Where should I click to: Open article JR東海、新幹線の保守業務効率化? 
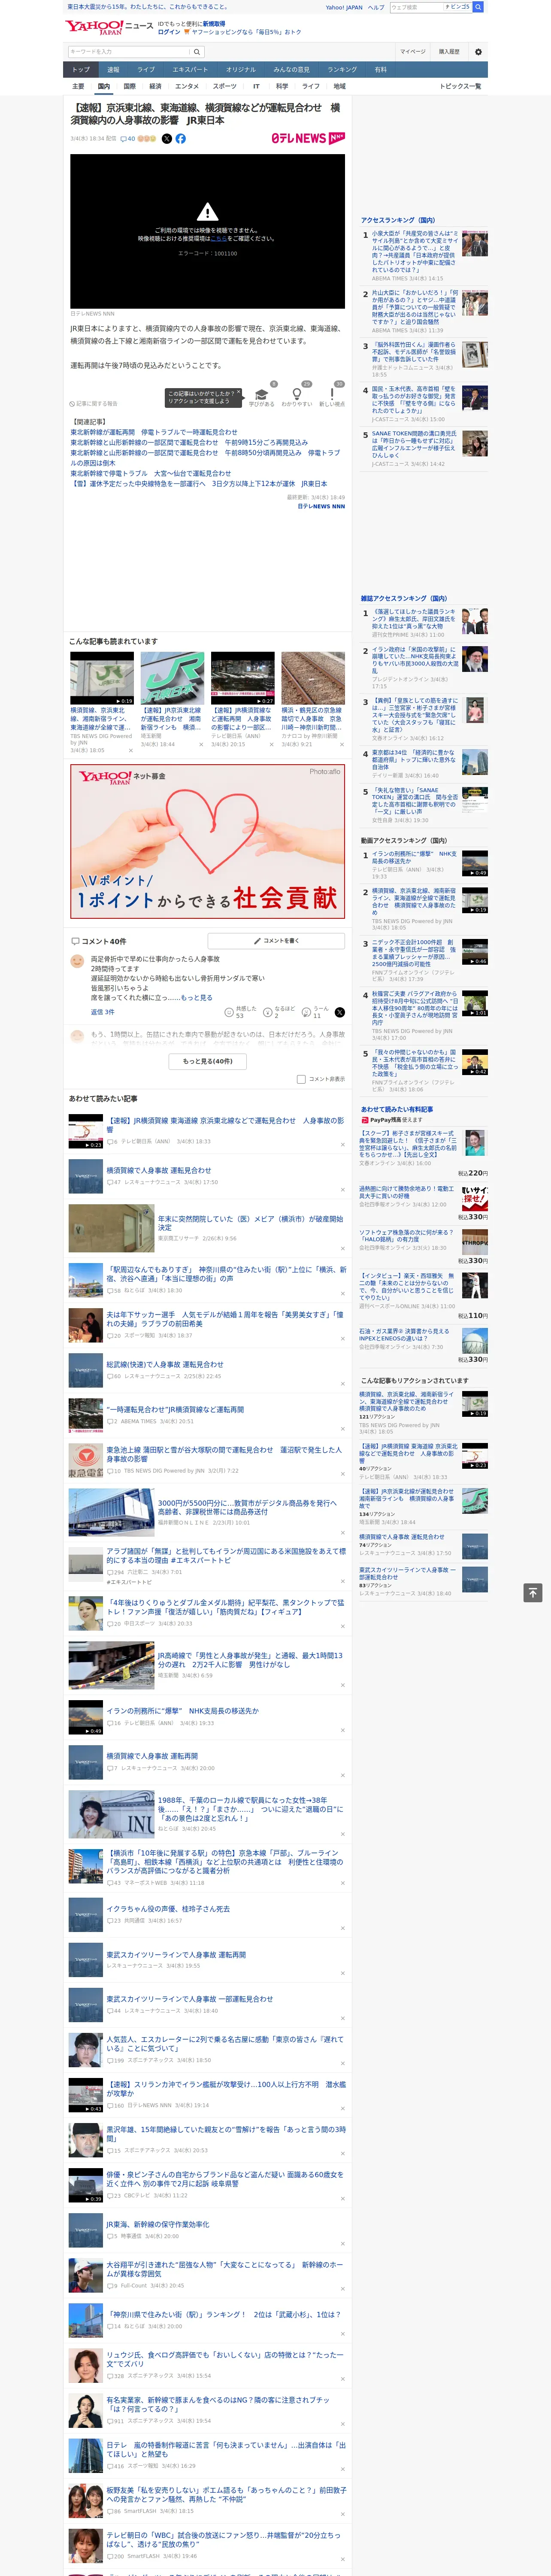pos(158,2225)
